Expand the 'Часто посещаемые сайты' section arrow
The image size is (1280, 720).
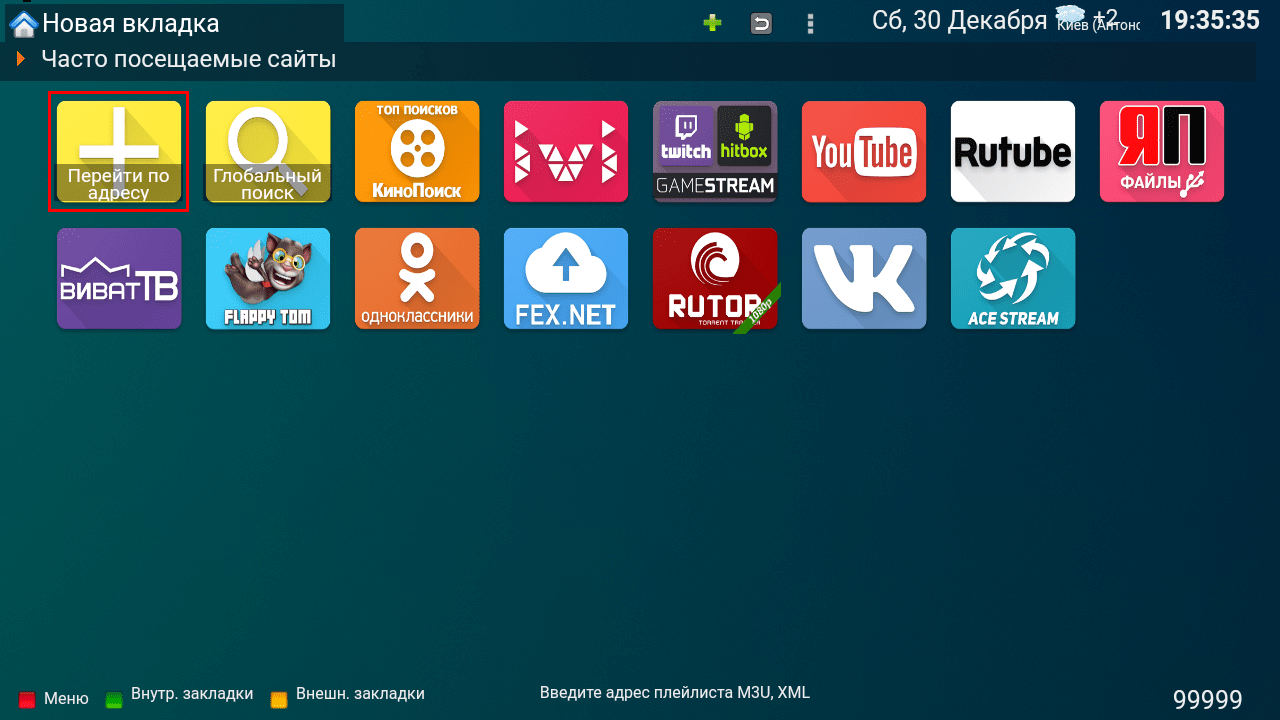click(20, 60)
